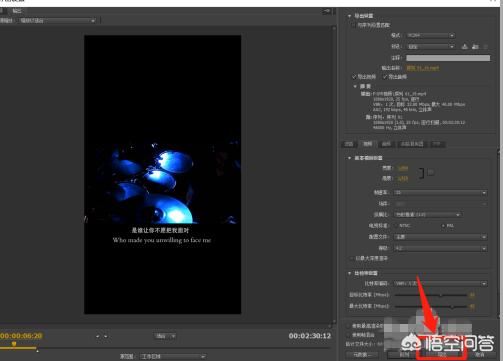Save the current export preset icon
Image resolution: width=503 pixels, height=361 pixels.
(464, 46)
